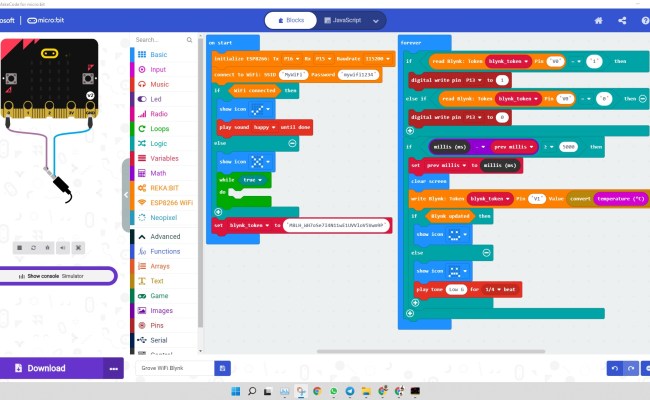Collapse the Advanced section
This screenshot has width=650, height=400.
click(163, 236)
